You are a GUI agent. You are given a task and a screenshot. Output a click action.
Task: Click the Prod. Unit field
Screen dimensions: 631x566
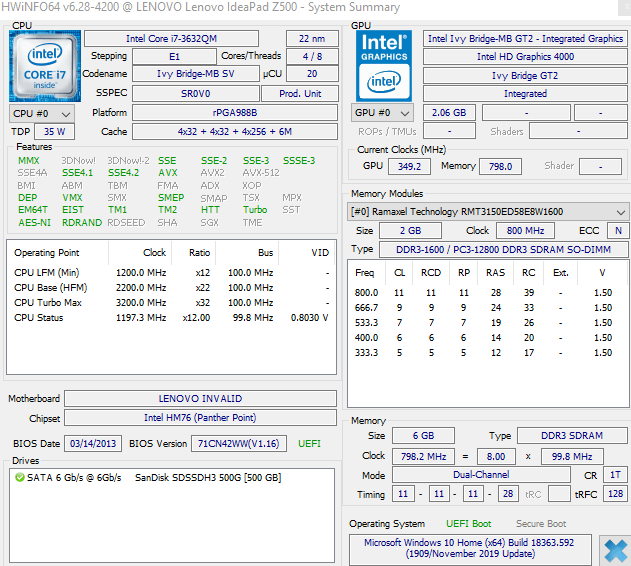click(300, 93)
